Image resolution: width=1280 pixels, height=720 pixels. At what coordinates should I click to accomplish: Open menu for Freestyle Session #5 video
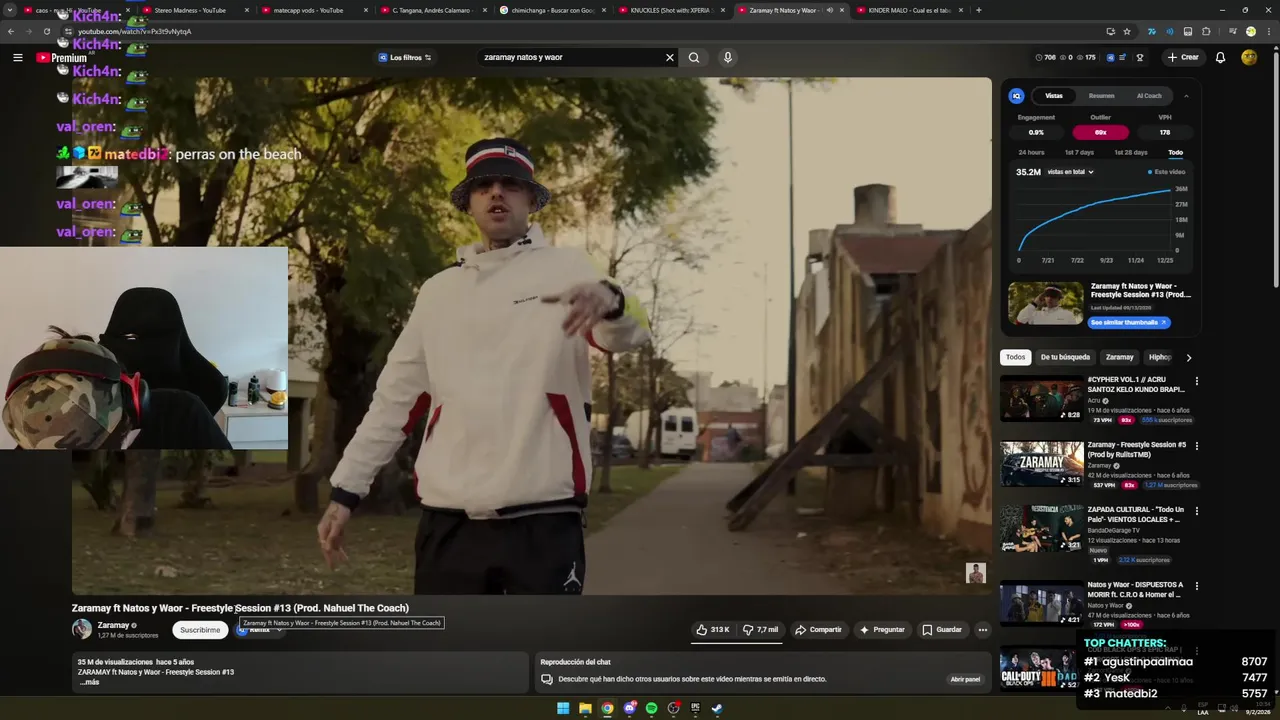tap(1196, 446)
